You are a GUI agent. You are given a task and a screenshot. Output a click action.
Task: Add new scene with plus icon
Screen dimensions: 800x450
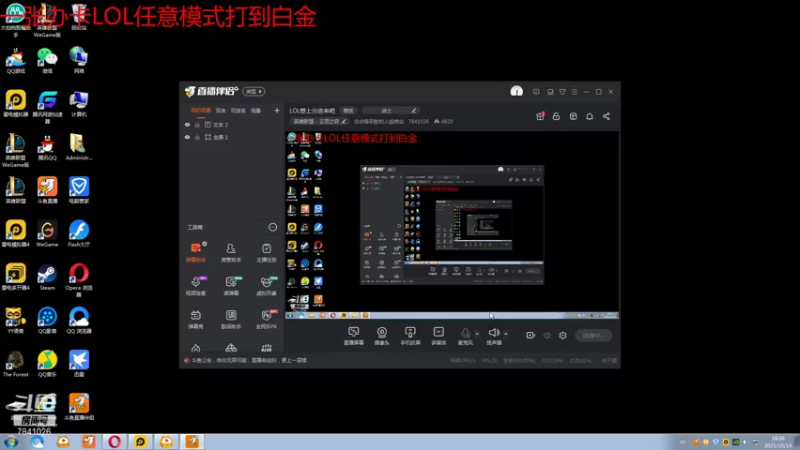coord(277,110)
